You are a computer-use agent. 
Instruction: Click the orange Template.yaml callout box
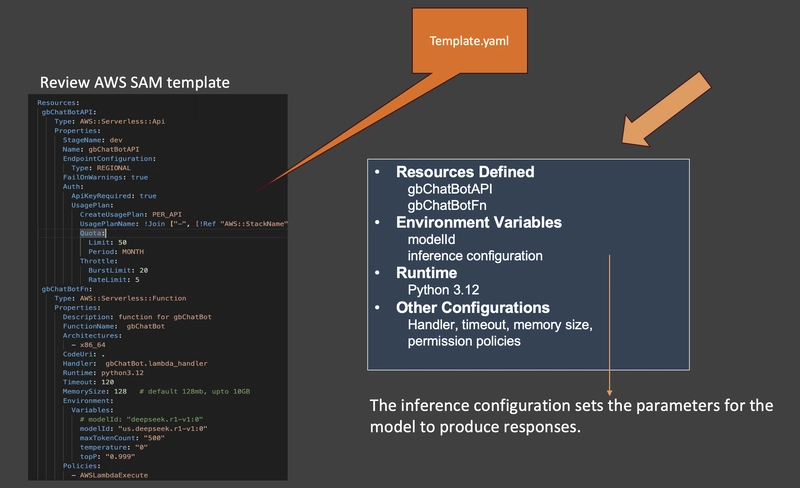pos(469,41)
